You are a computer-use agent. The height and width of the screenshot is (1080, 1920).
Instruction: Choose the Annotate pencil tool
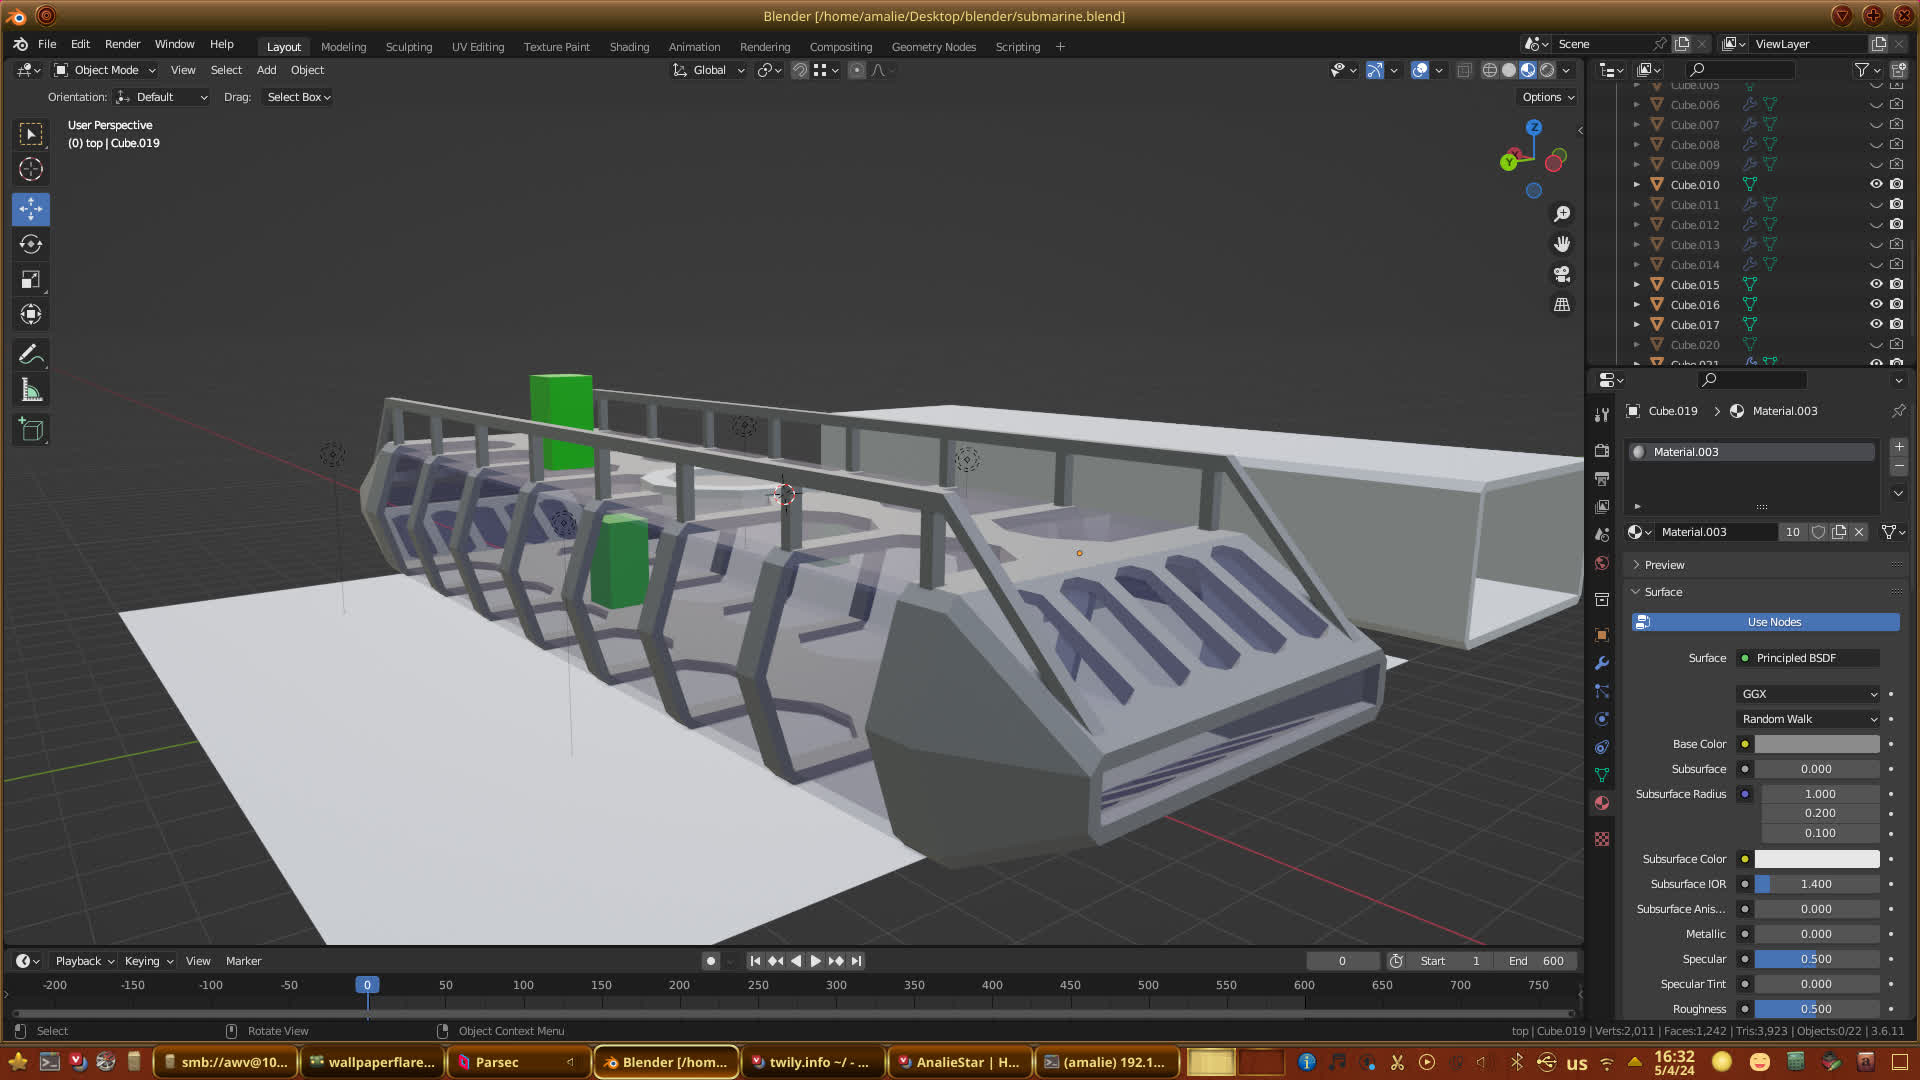(x=31, y=355)
